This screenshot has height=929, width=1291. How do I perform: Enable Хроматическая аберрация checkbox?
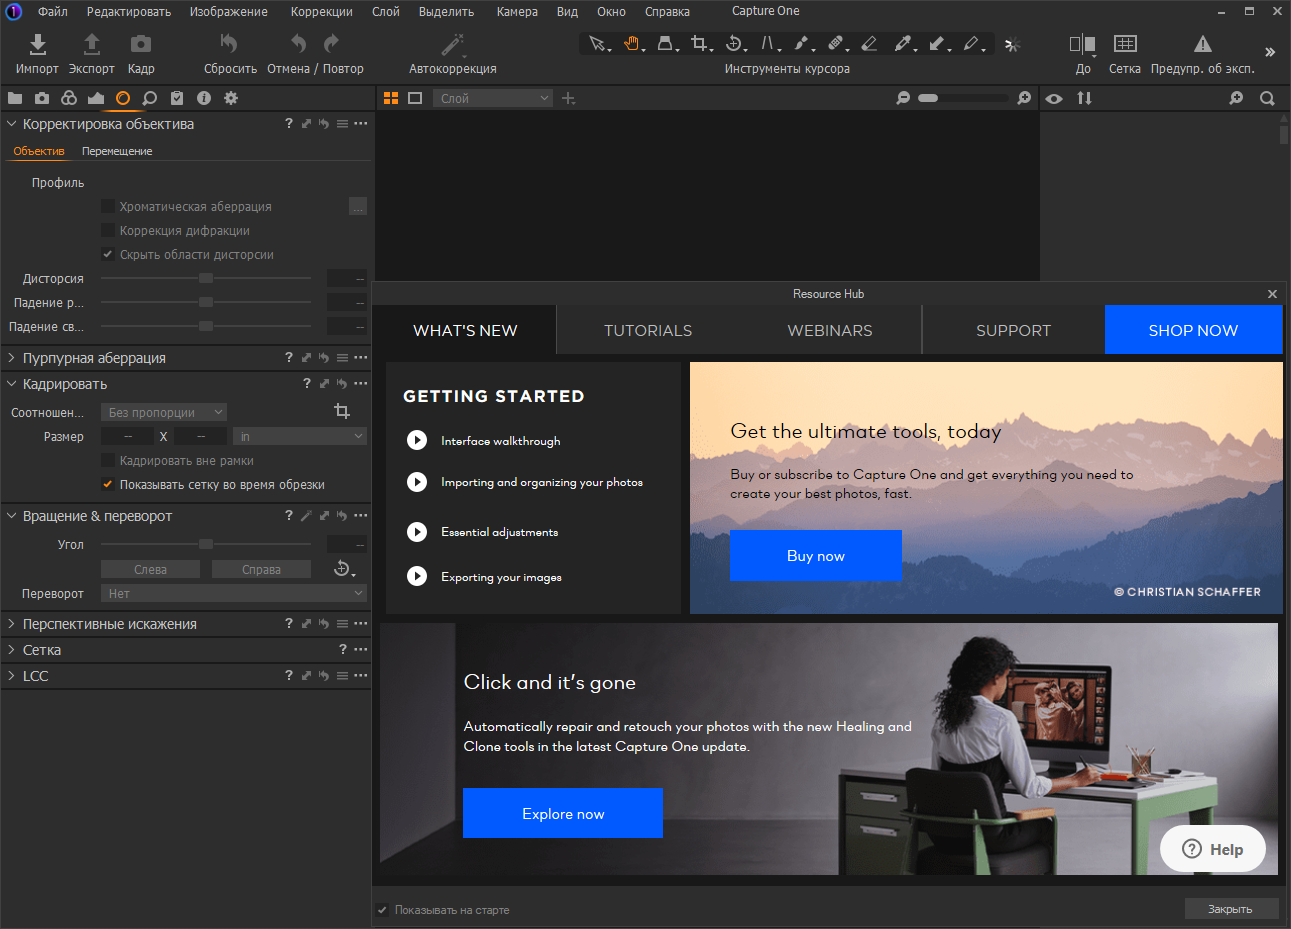[108, 206]
